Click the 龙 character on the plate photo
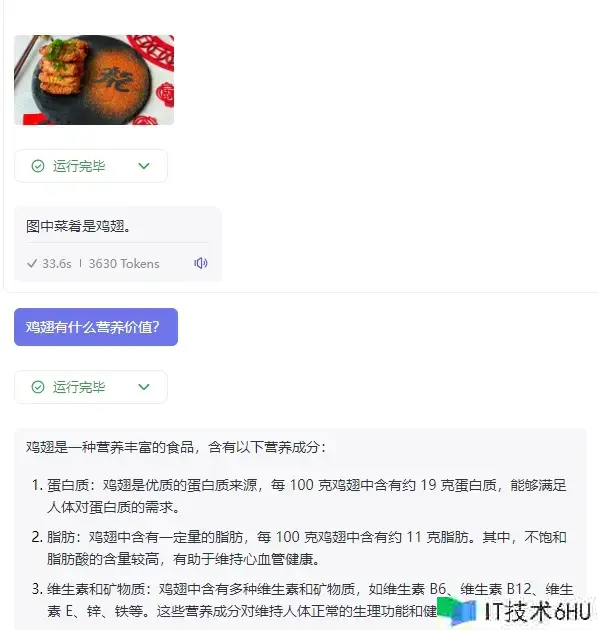This screenshot has width=598, height=630. 114,80
